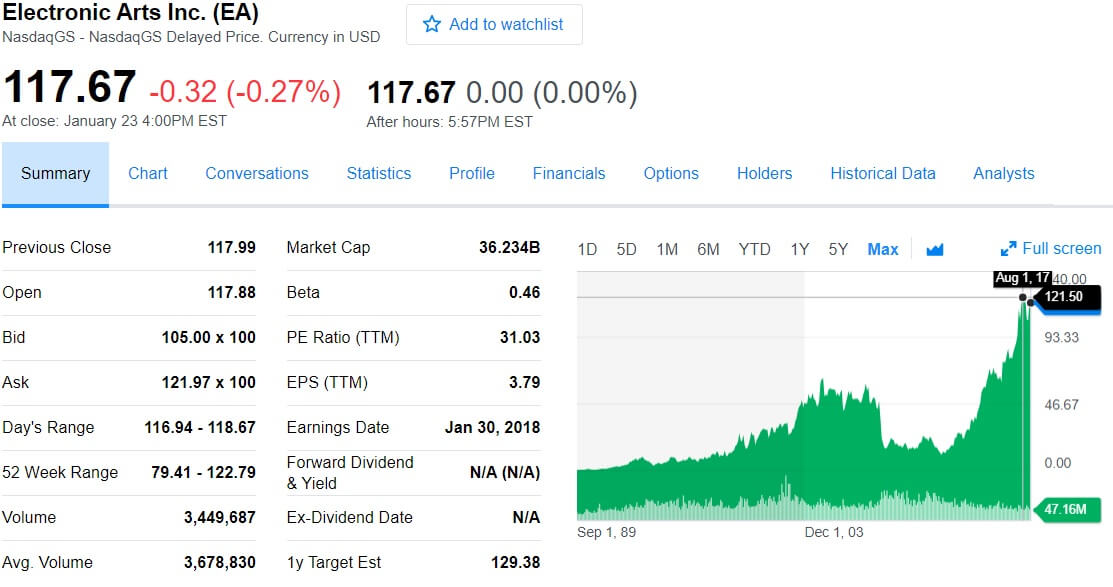1113x587 pixels.
Task: Open the Financials tab
Action: point(569,173)
